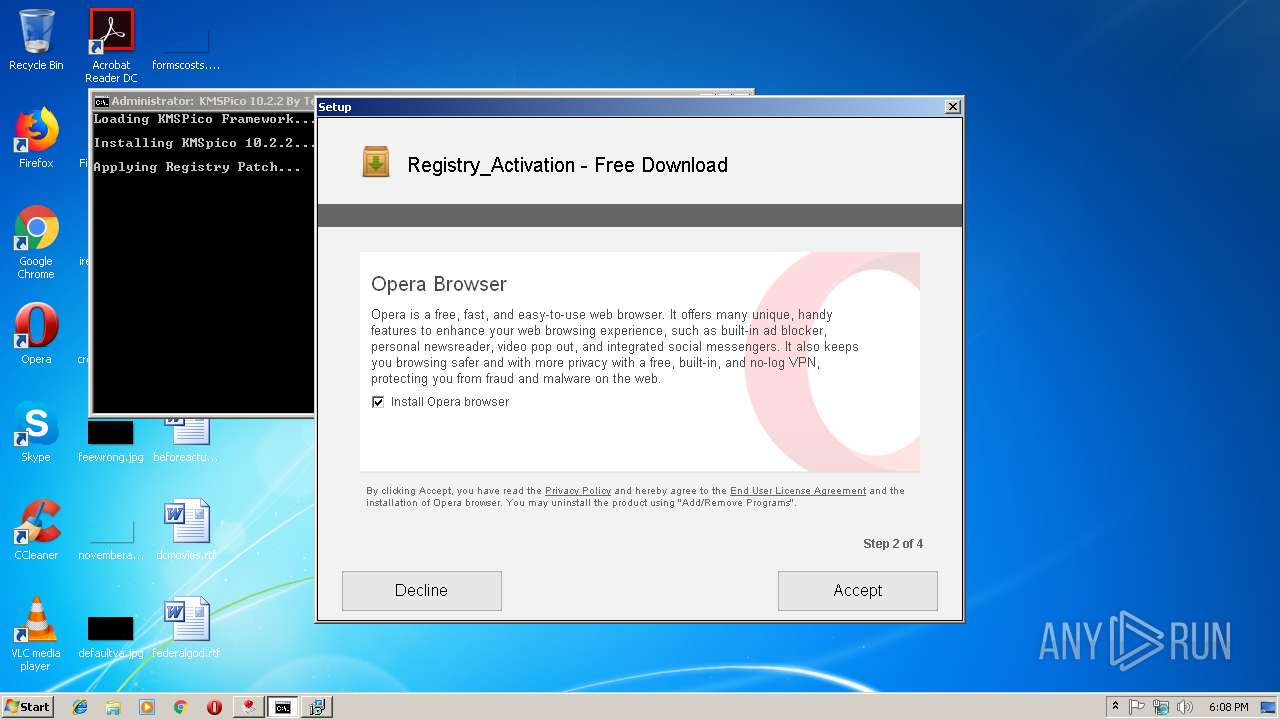Open the End User License Agreement link
Screen dimensions: 1280x720
[x=798, y=491]
